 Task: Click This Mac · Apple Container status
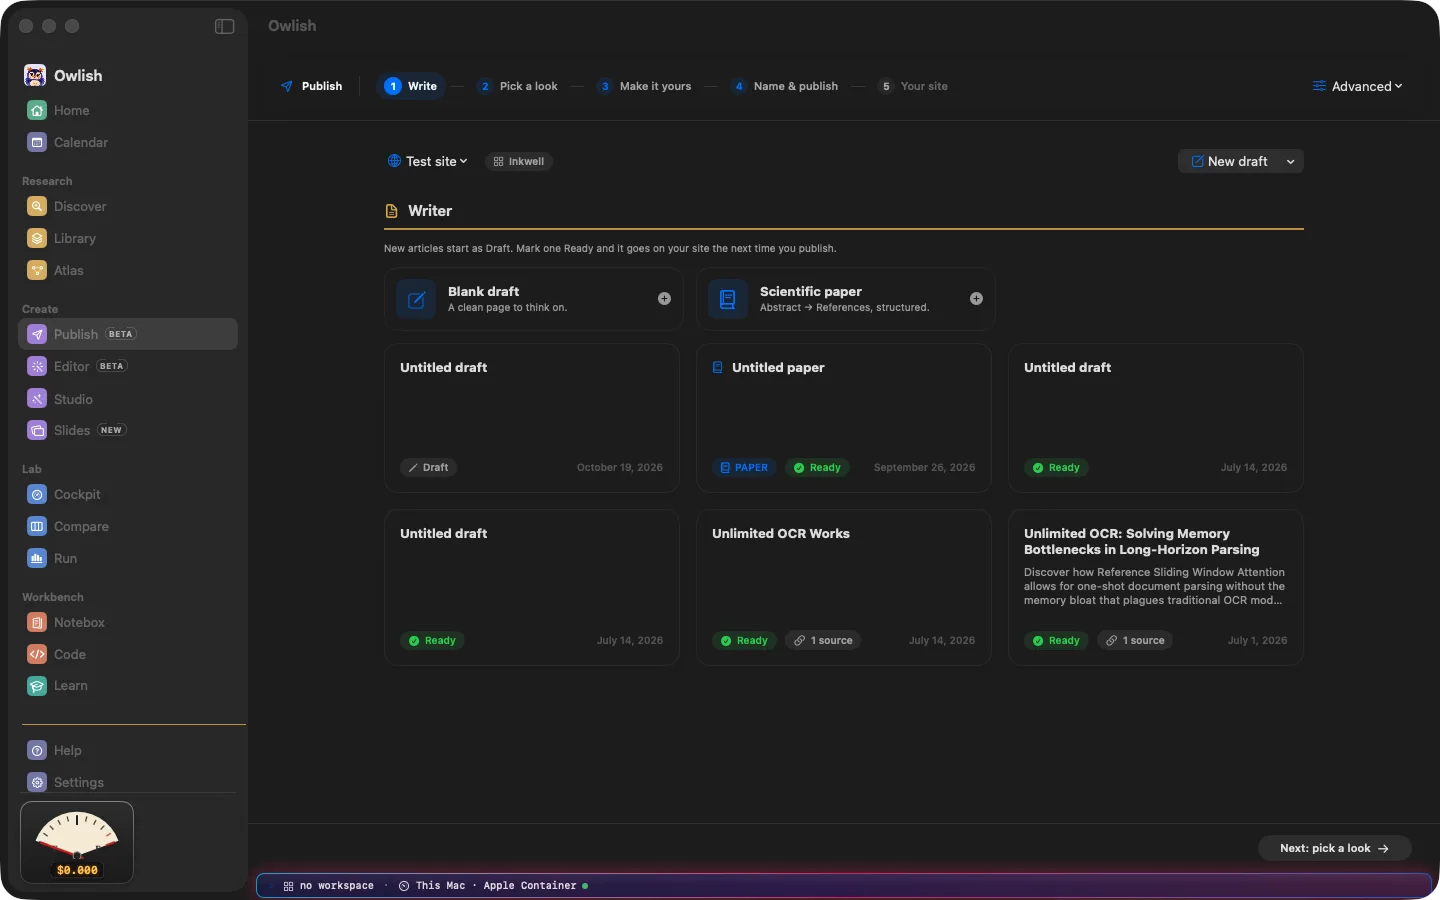(493, 886)
